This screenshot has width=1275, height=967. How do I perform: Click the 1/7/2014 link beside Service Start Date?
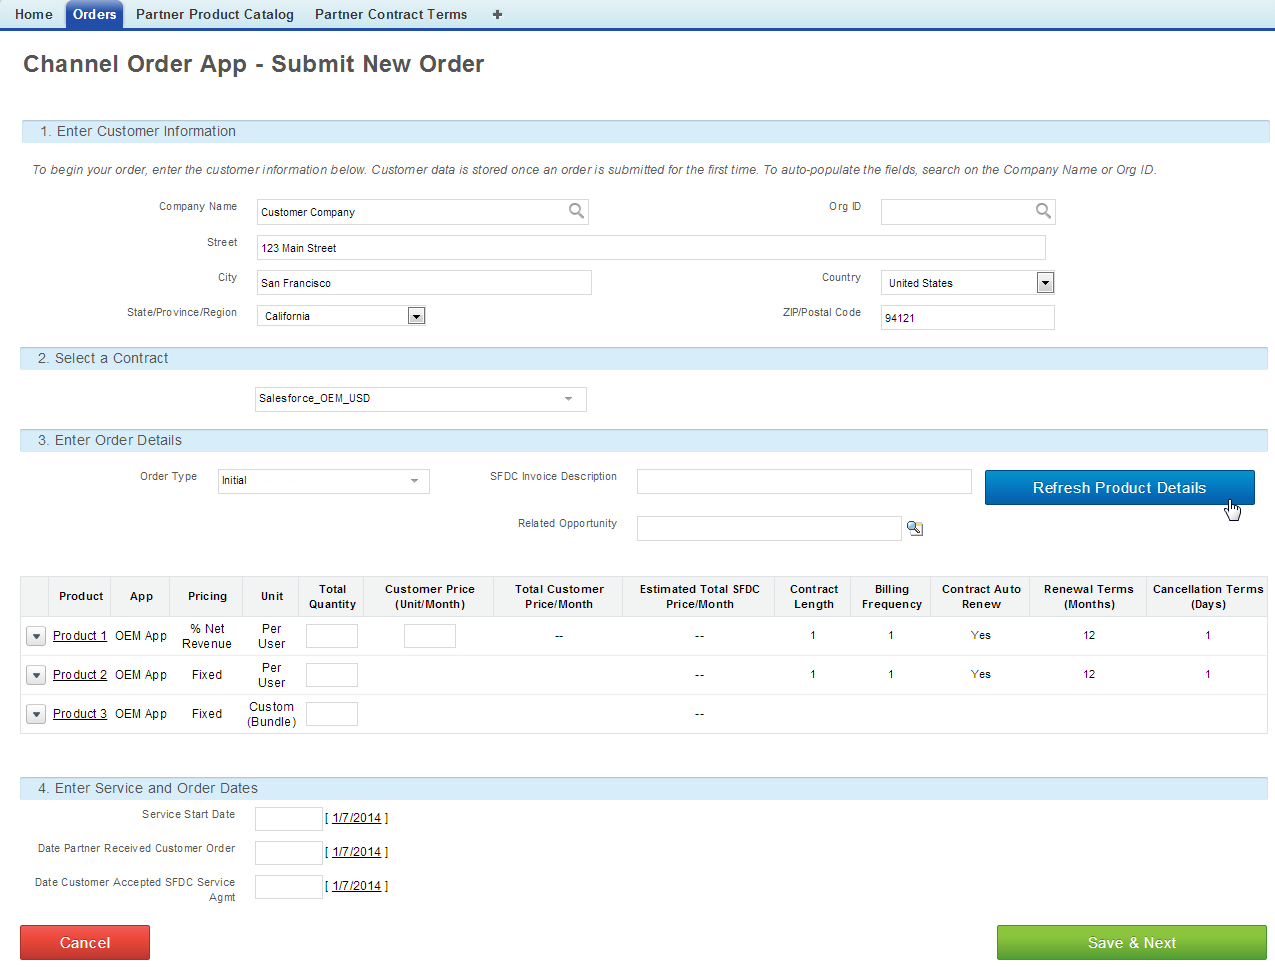(x=357, y=818)
